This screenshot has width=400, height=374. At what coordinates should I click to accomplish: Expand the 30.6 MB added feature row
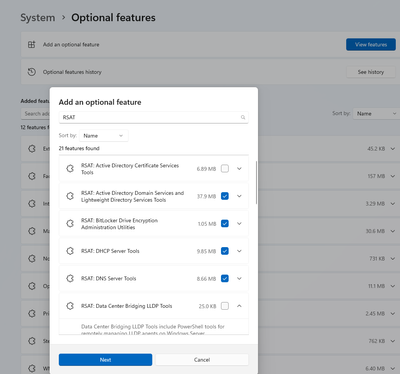point(393,231)
